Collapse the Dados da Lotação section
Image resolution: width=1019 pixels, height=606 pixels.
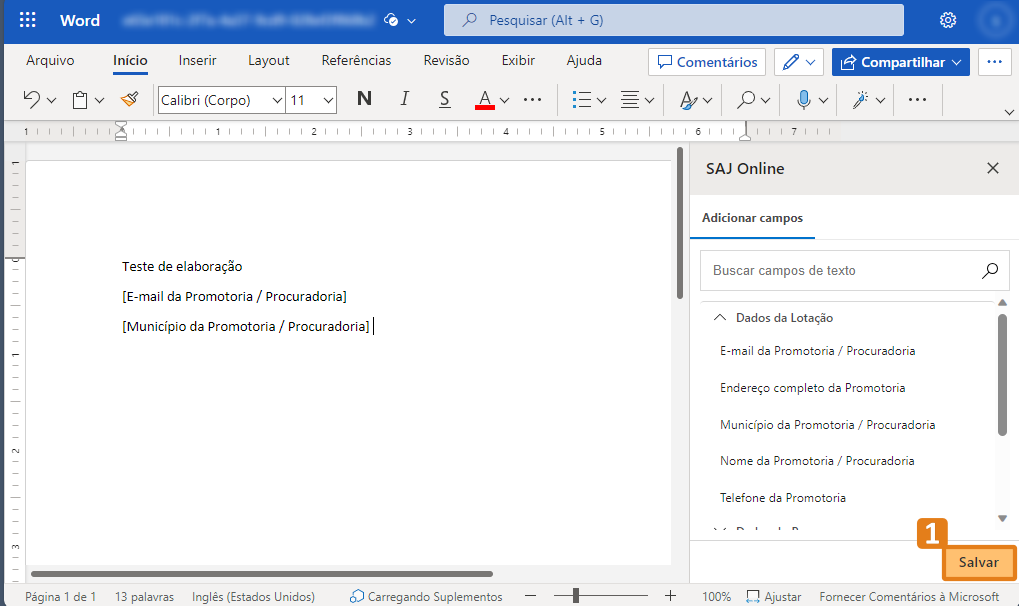tap(719, 317)
